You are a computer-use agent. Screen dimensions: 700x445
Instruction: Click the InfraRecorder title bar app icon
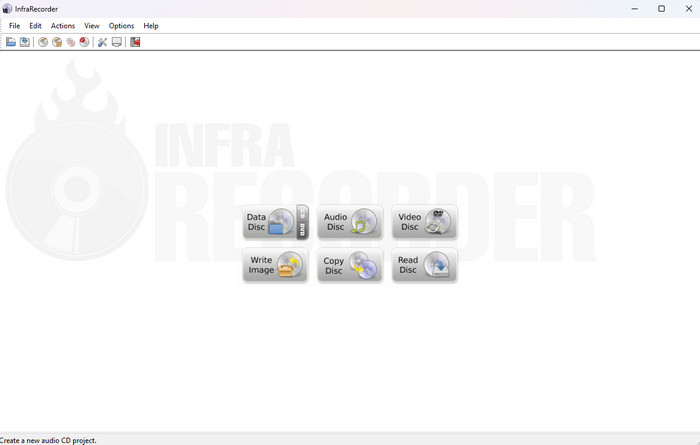(x=7, y=9)
